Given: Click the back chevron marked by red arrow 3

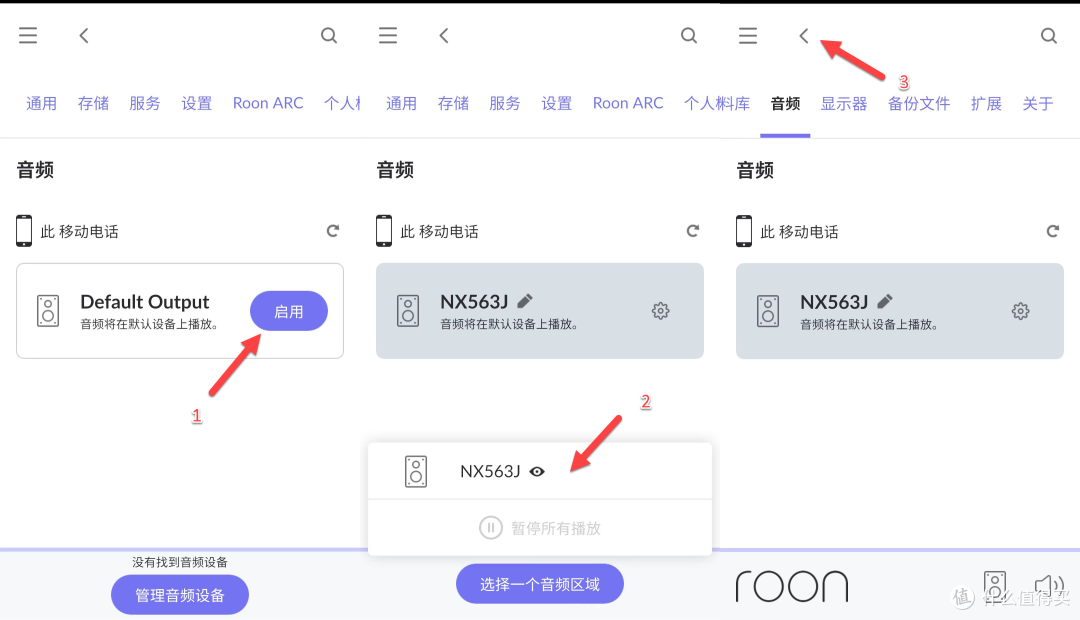Looking at the screenshot, I should [x=803, y=35].
